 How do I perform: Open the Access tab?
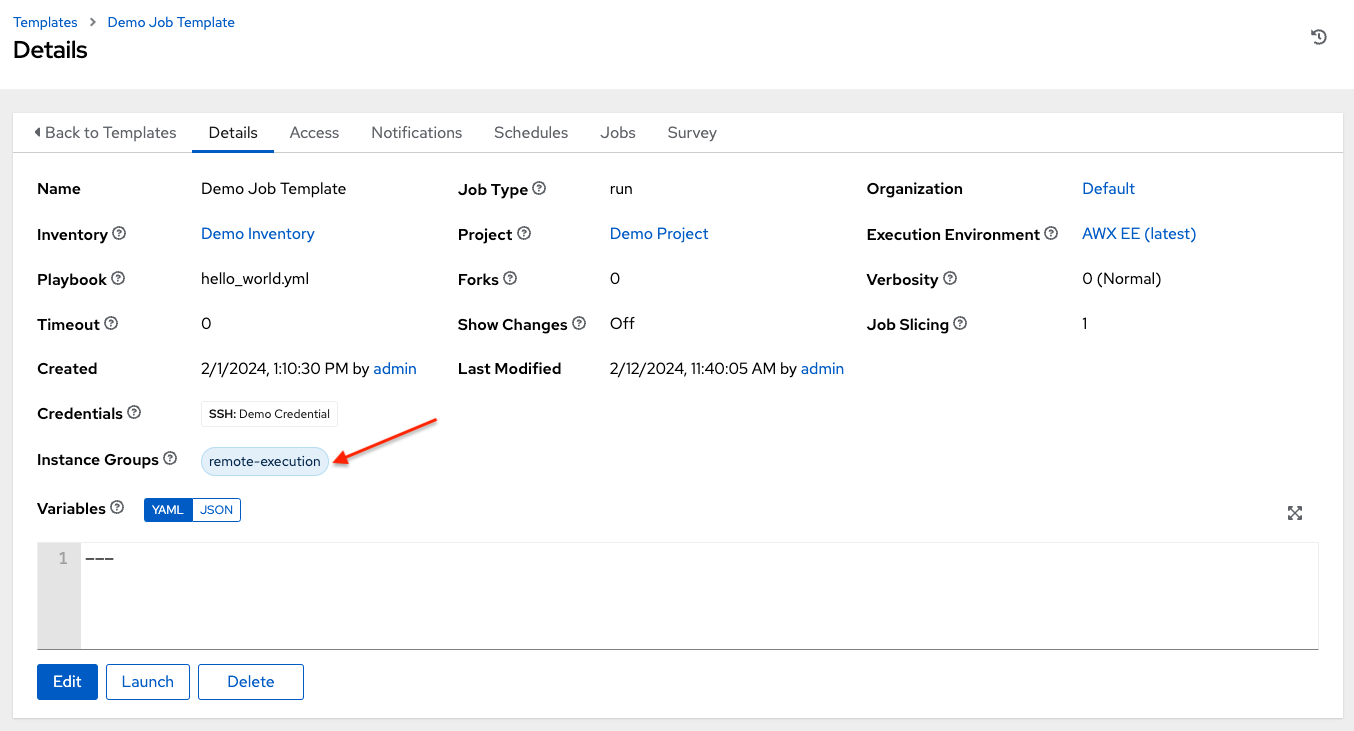[314, 132]
